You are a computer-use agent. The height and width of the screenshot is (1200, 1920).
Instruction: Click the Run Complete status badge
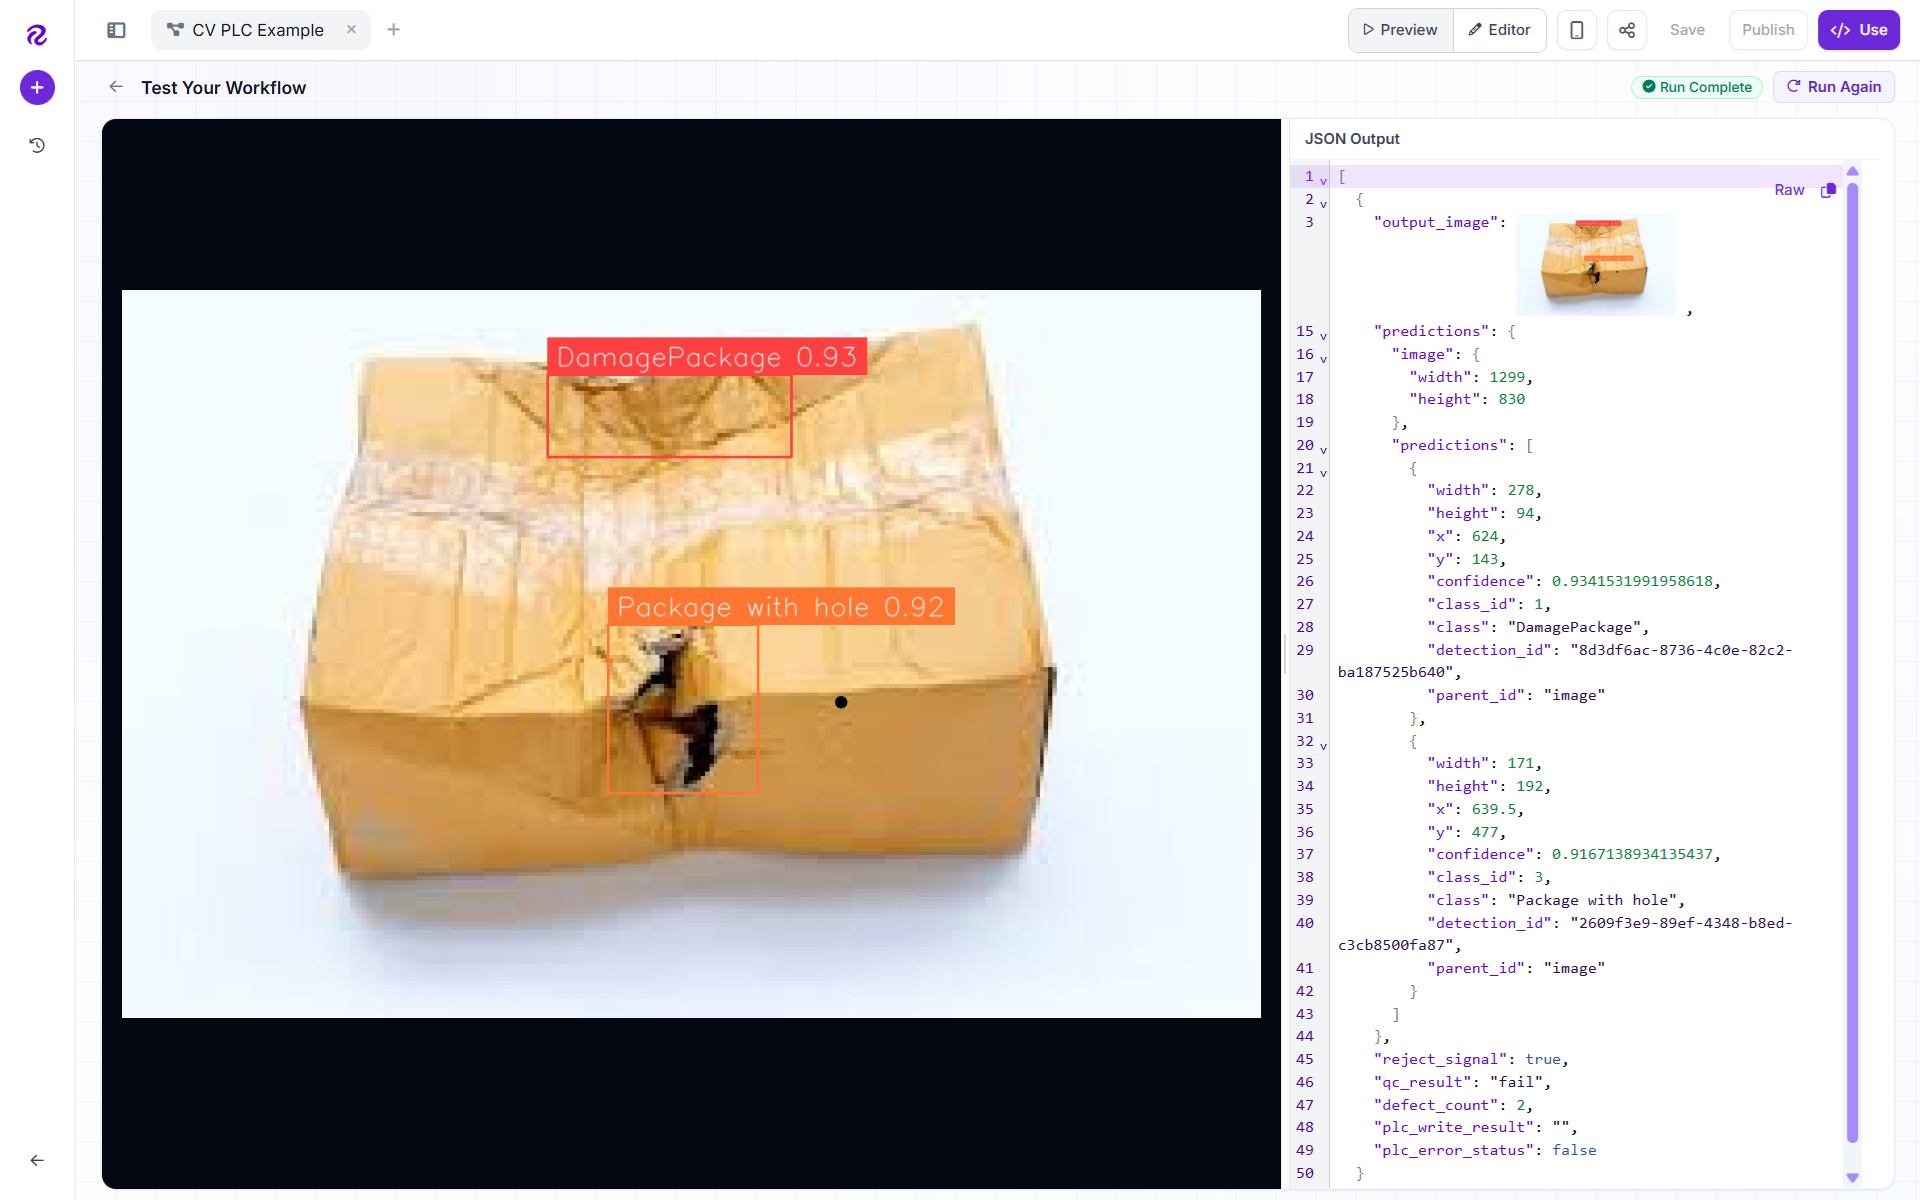(1697, 87)
